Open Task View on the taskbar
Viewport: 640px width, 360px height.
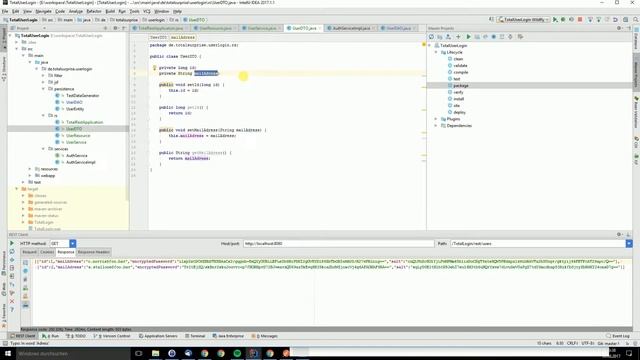pyautogui.click(x=138, y=353)
